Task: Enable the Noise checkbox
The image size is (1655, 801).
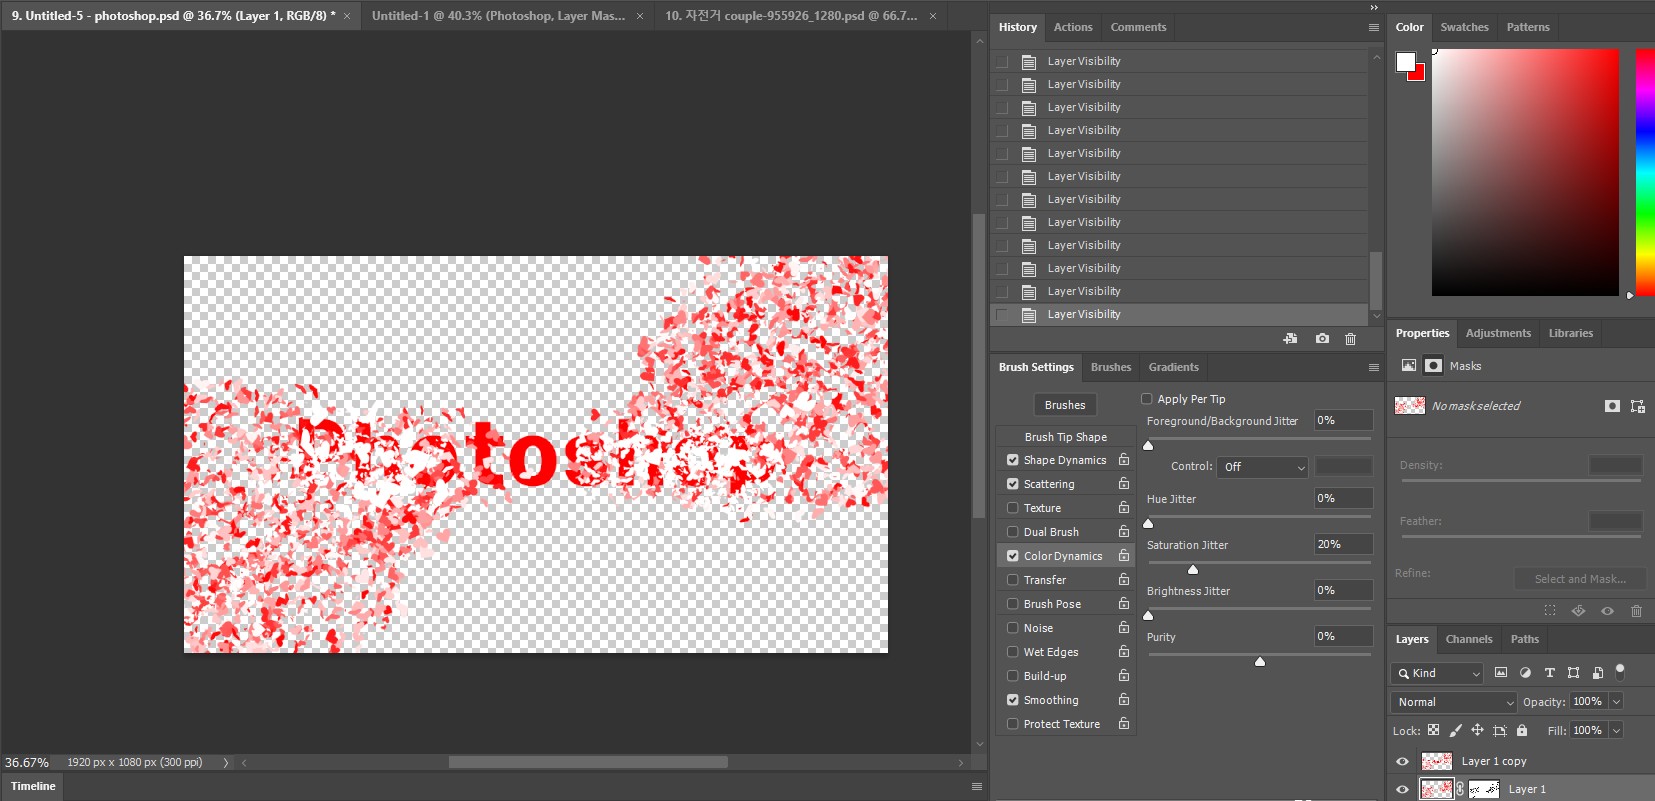Action: 1013,628
